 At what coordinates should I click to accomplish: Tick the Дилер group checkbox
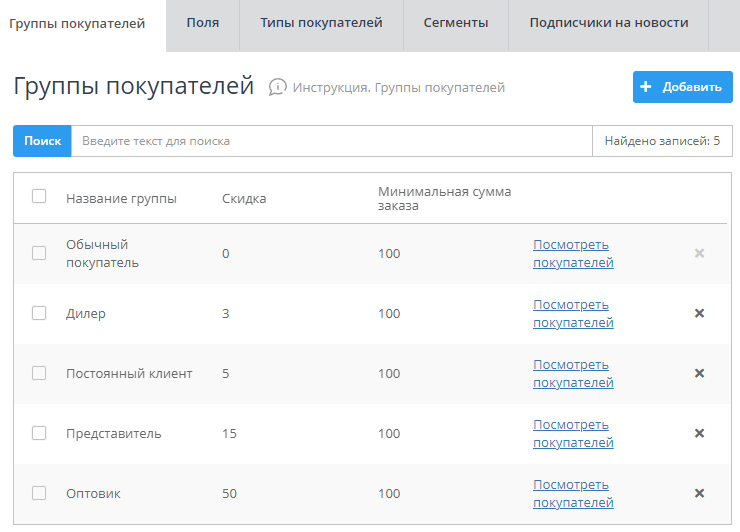39,313
